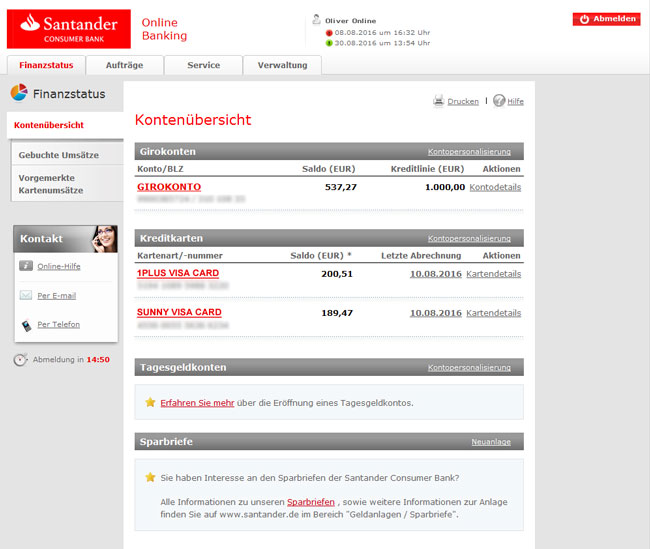Click the question mark help icon
Viewport: 650px width, 549px height.
coord(499,100)
